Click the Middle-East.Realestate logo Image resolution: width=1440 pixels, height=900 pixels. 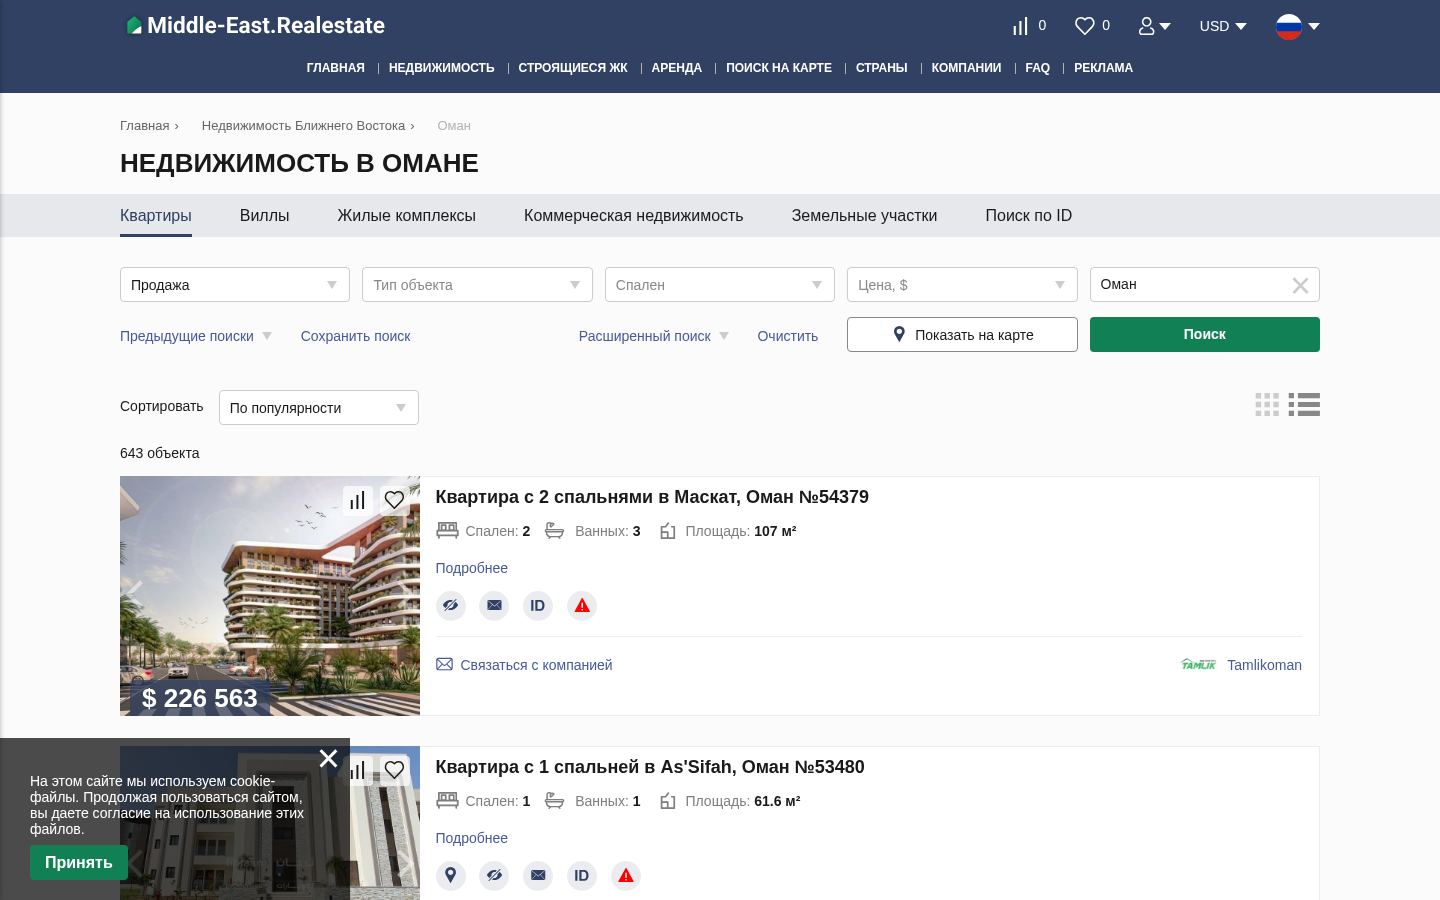pyautogui.click(x=255, y=26)
